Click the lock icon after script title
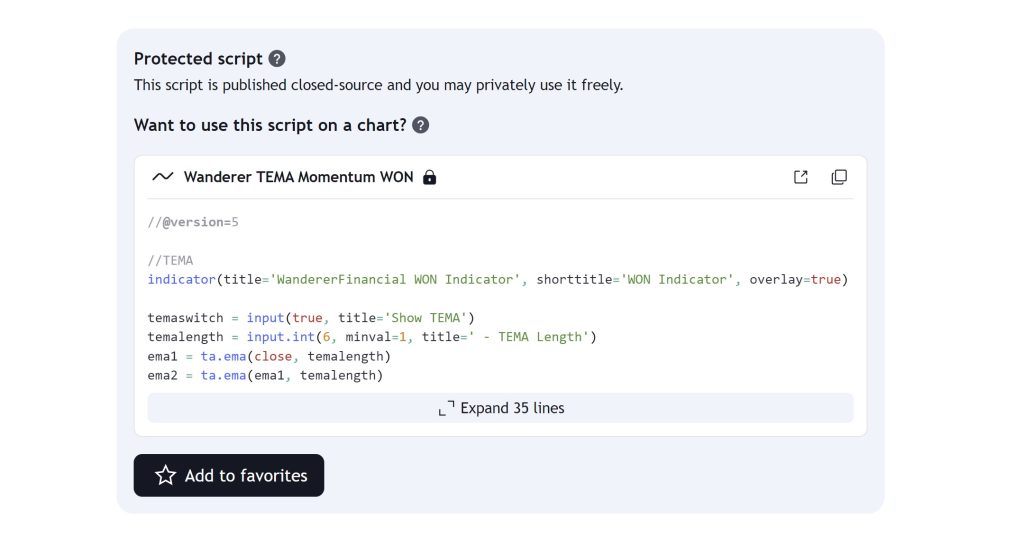The image size is (1024, 538). [x=430, y=177]
